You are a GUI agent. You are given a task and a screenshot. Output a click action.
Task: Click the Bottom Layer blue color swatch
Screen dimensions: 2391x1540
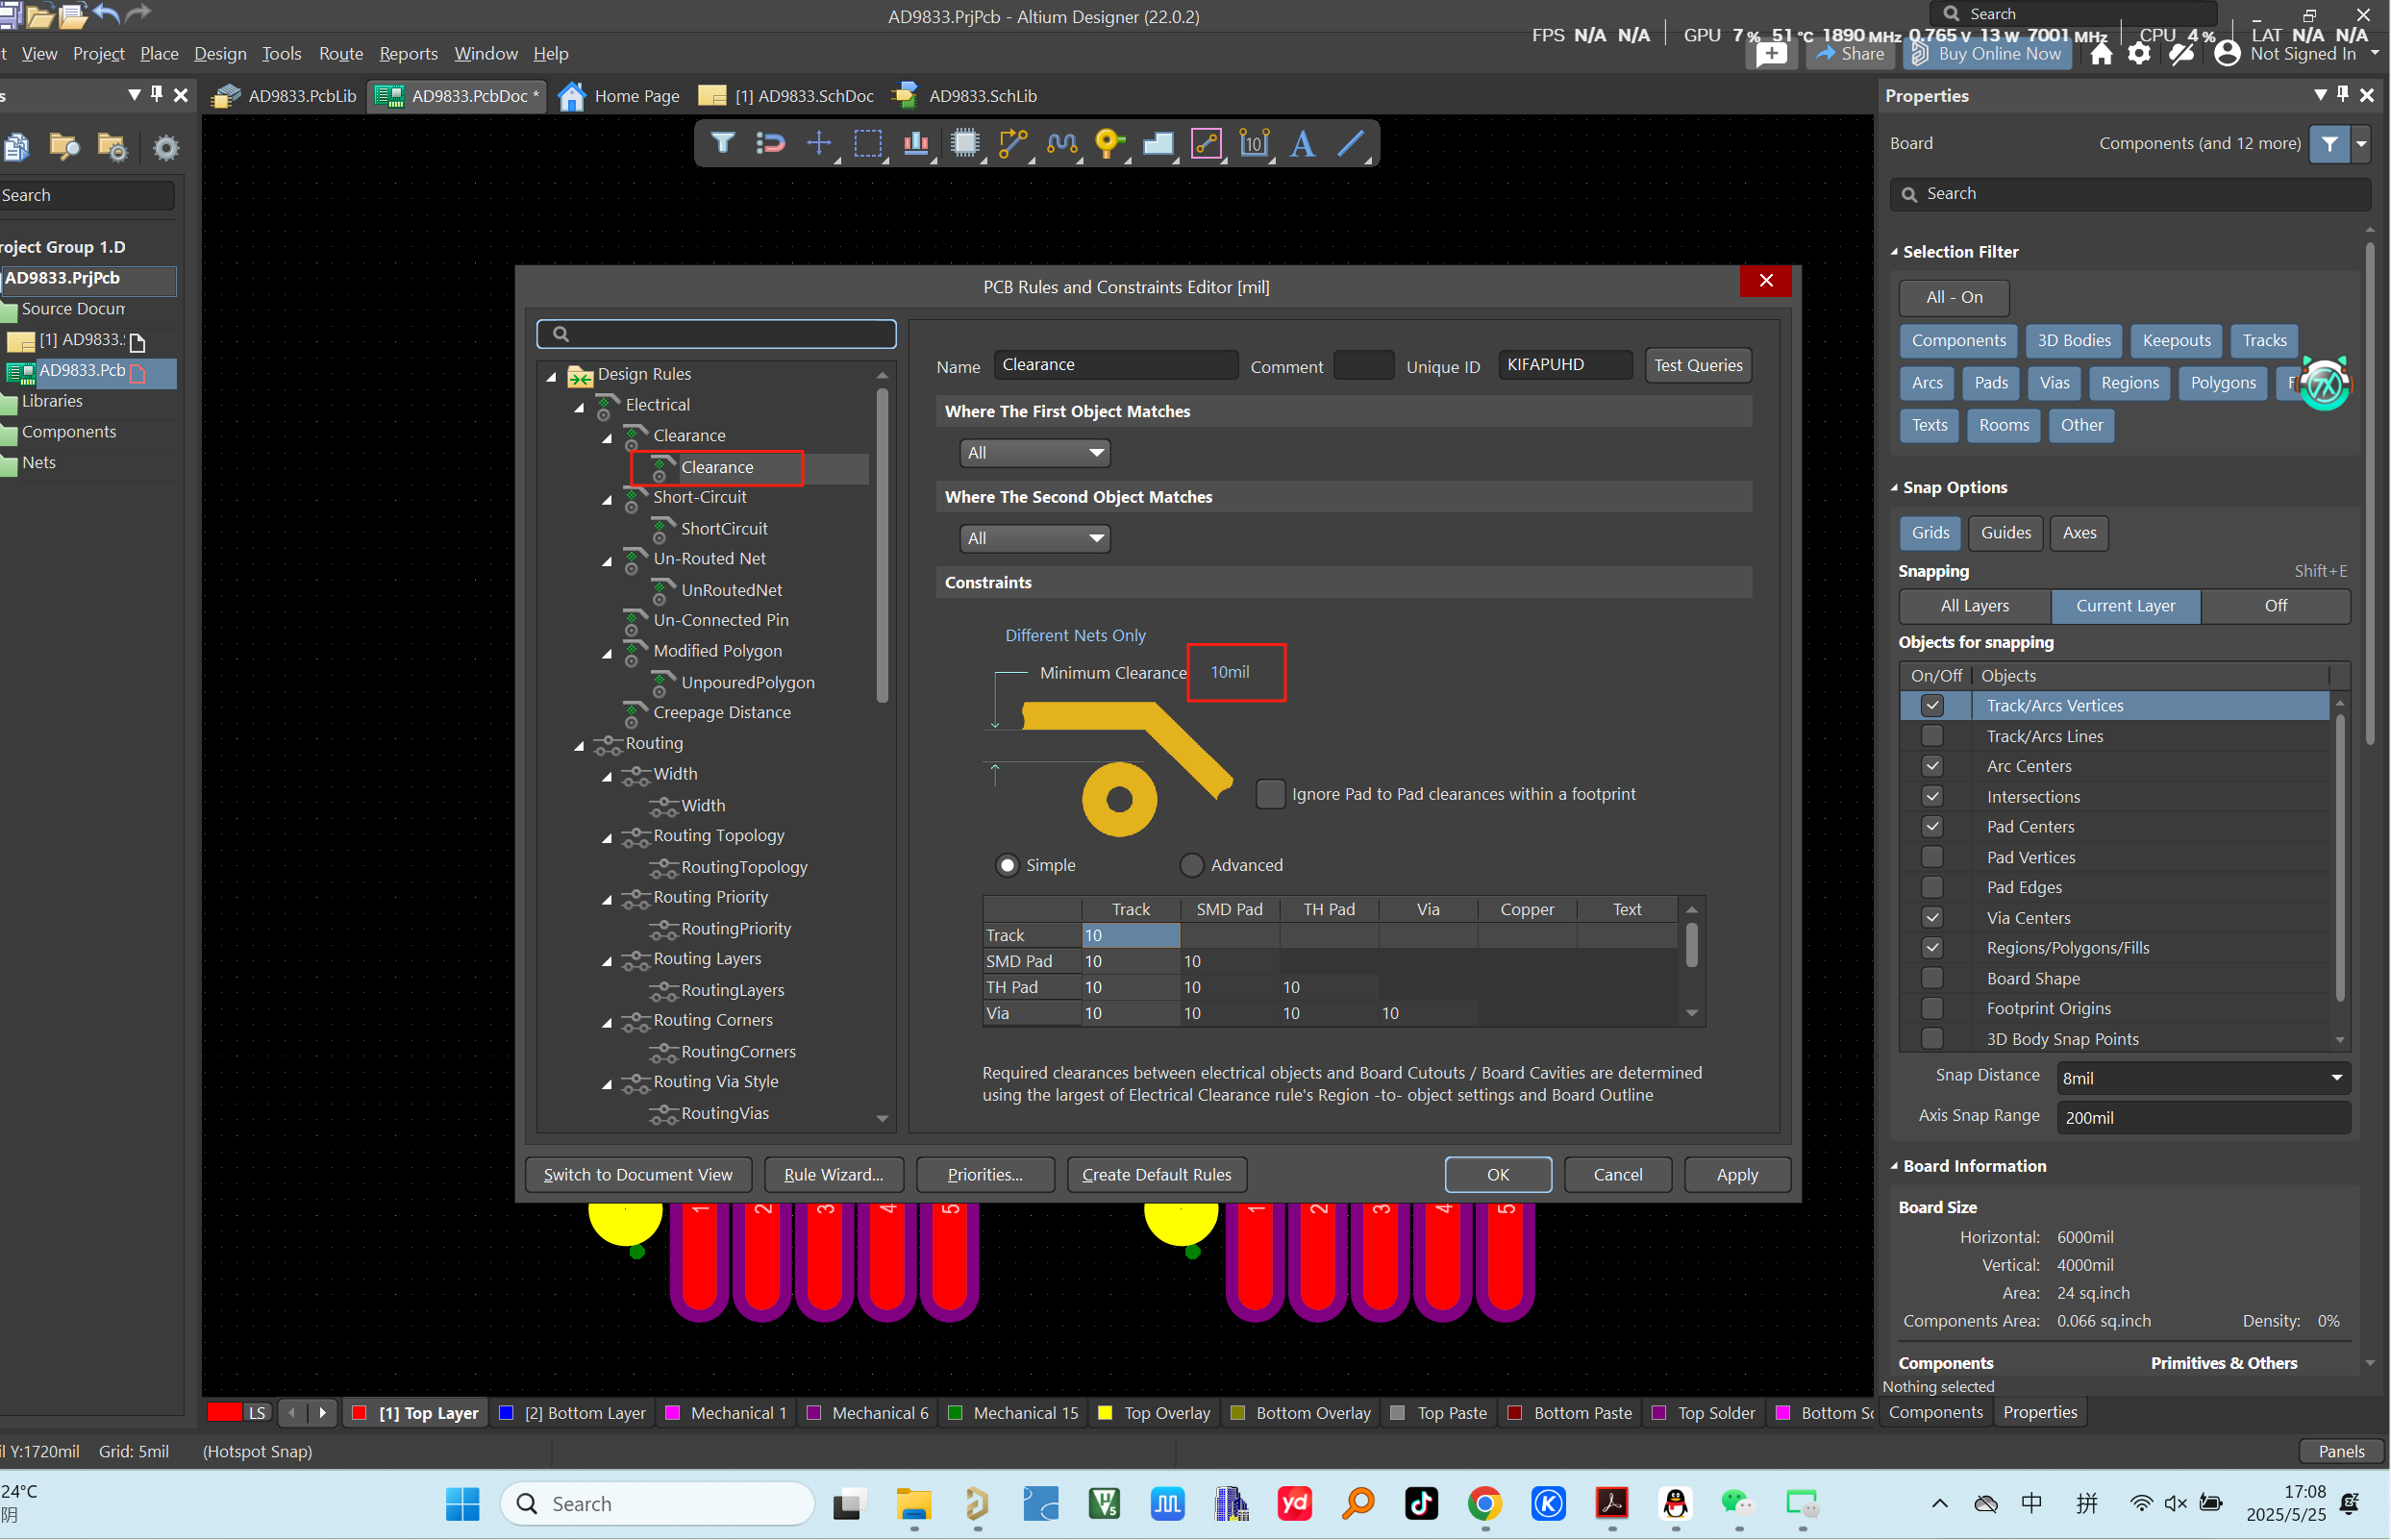tap(506, 1413)
